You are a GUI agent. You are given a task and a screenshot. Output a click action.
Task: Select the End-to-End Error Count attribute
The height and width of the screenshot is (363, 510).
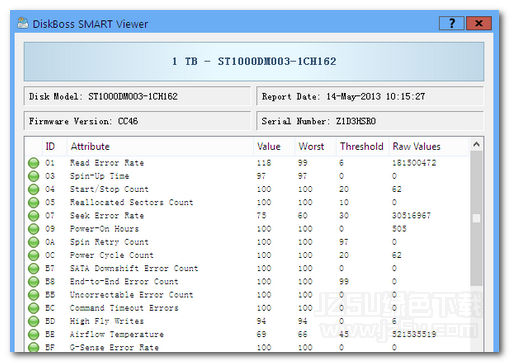pyautogui.click(x=124, y=282)
